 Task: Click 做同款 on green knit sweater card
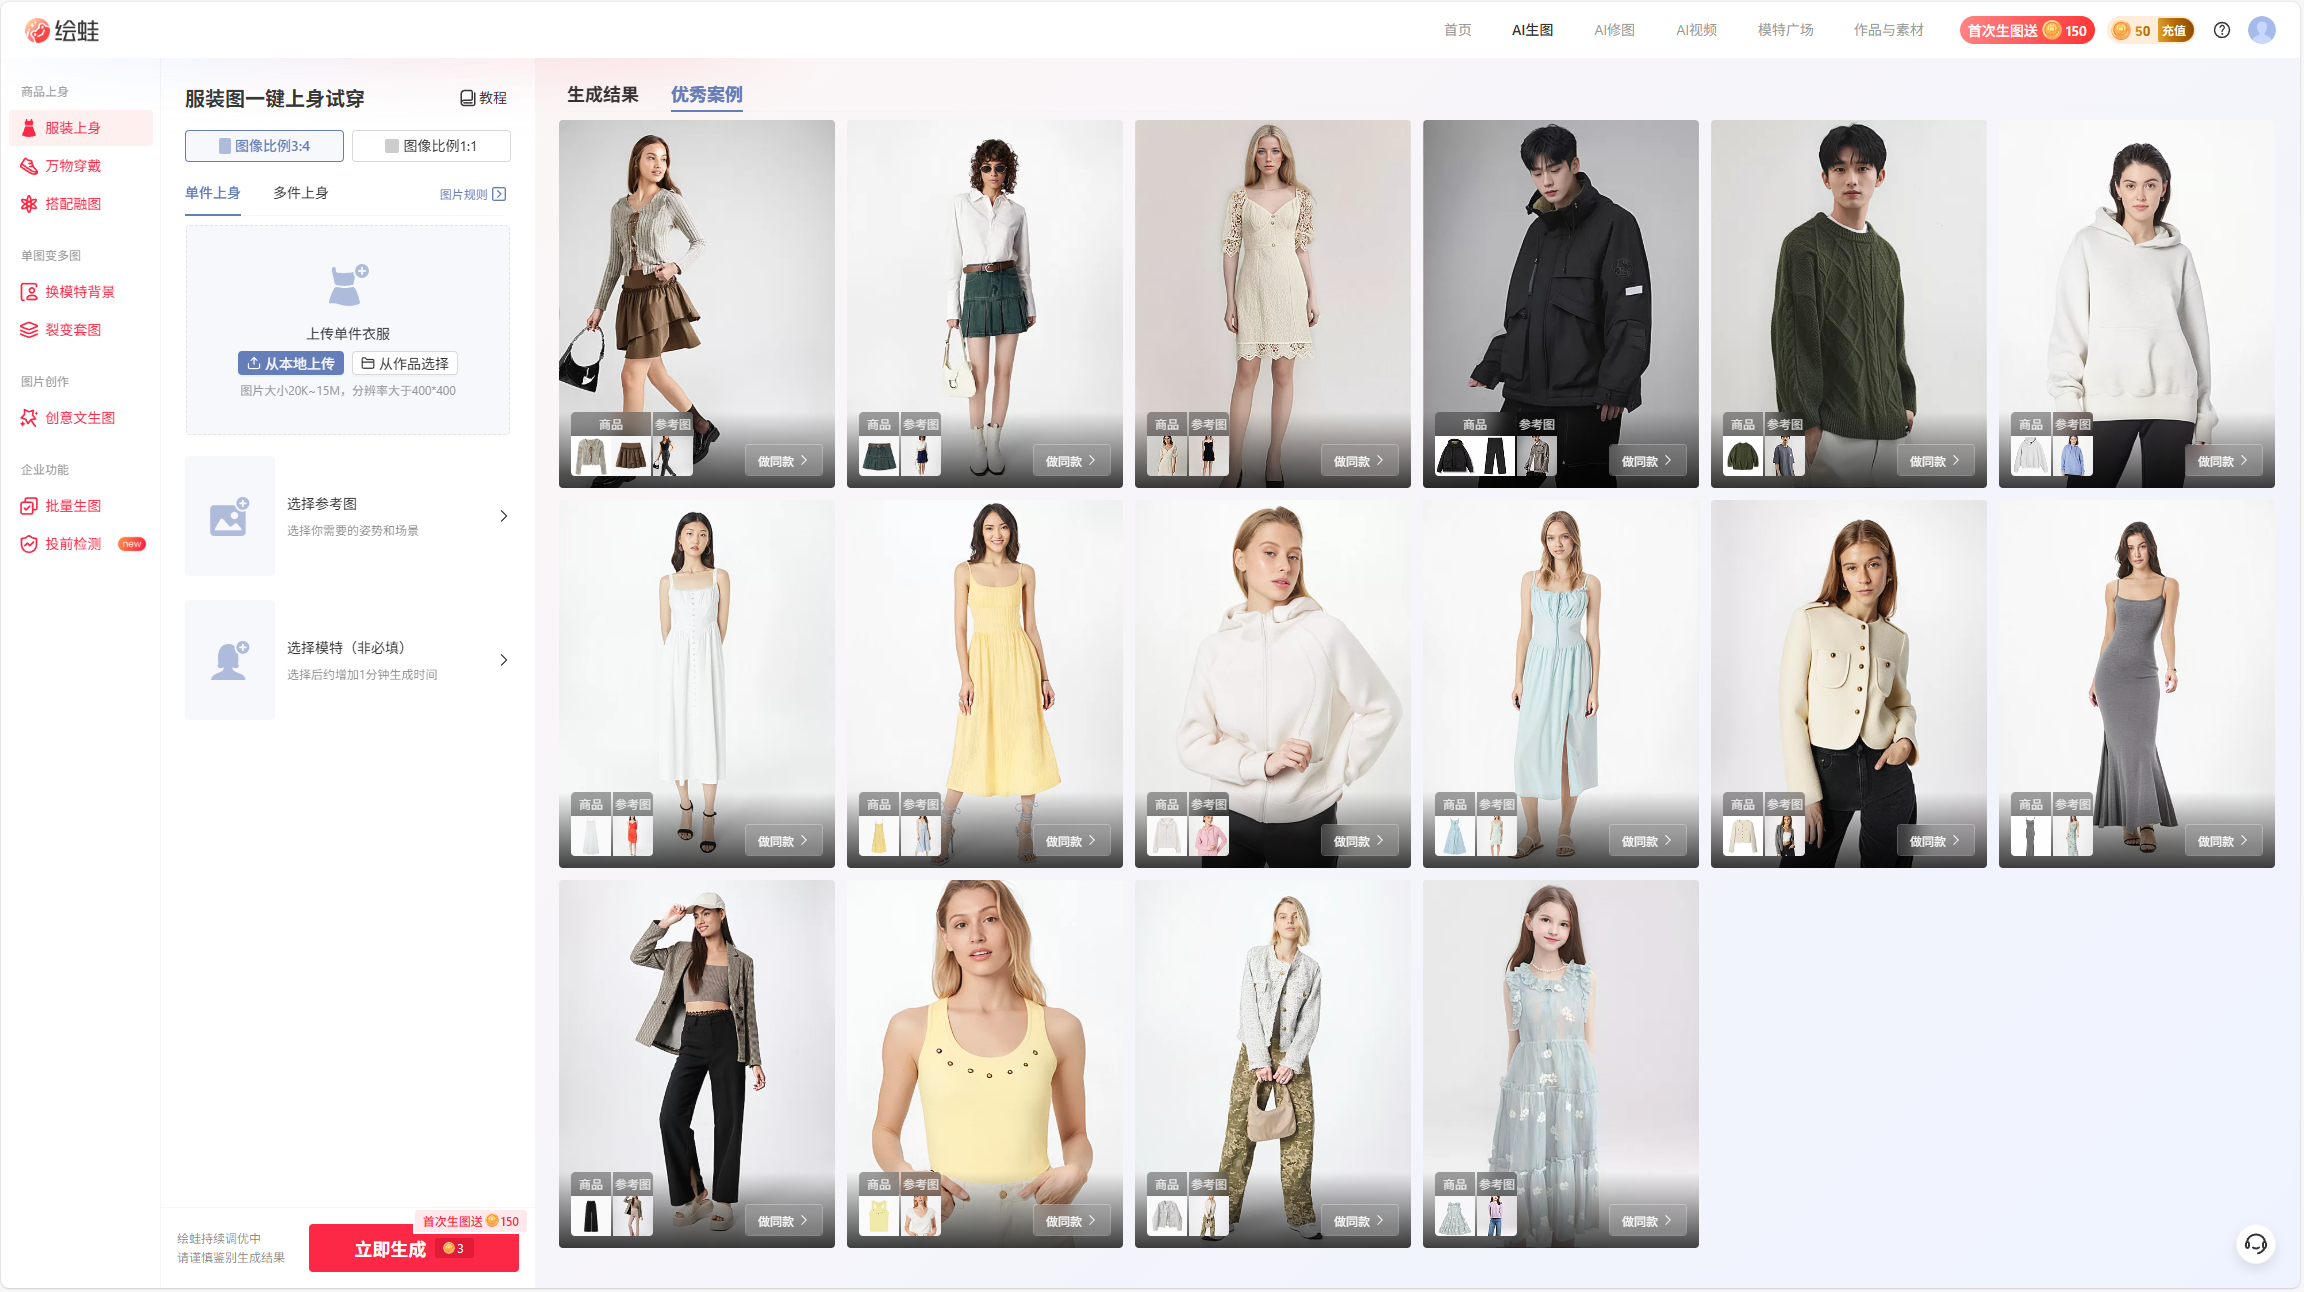coord(1936,461)
